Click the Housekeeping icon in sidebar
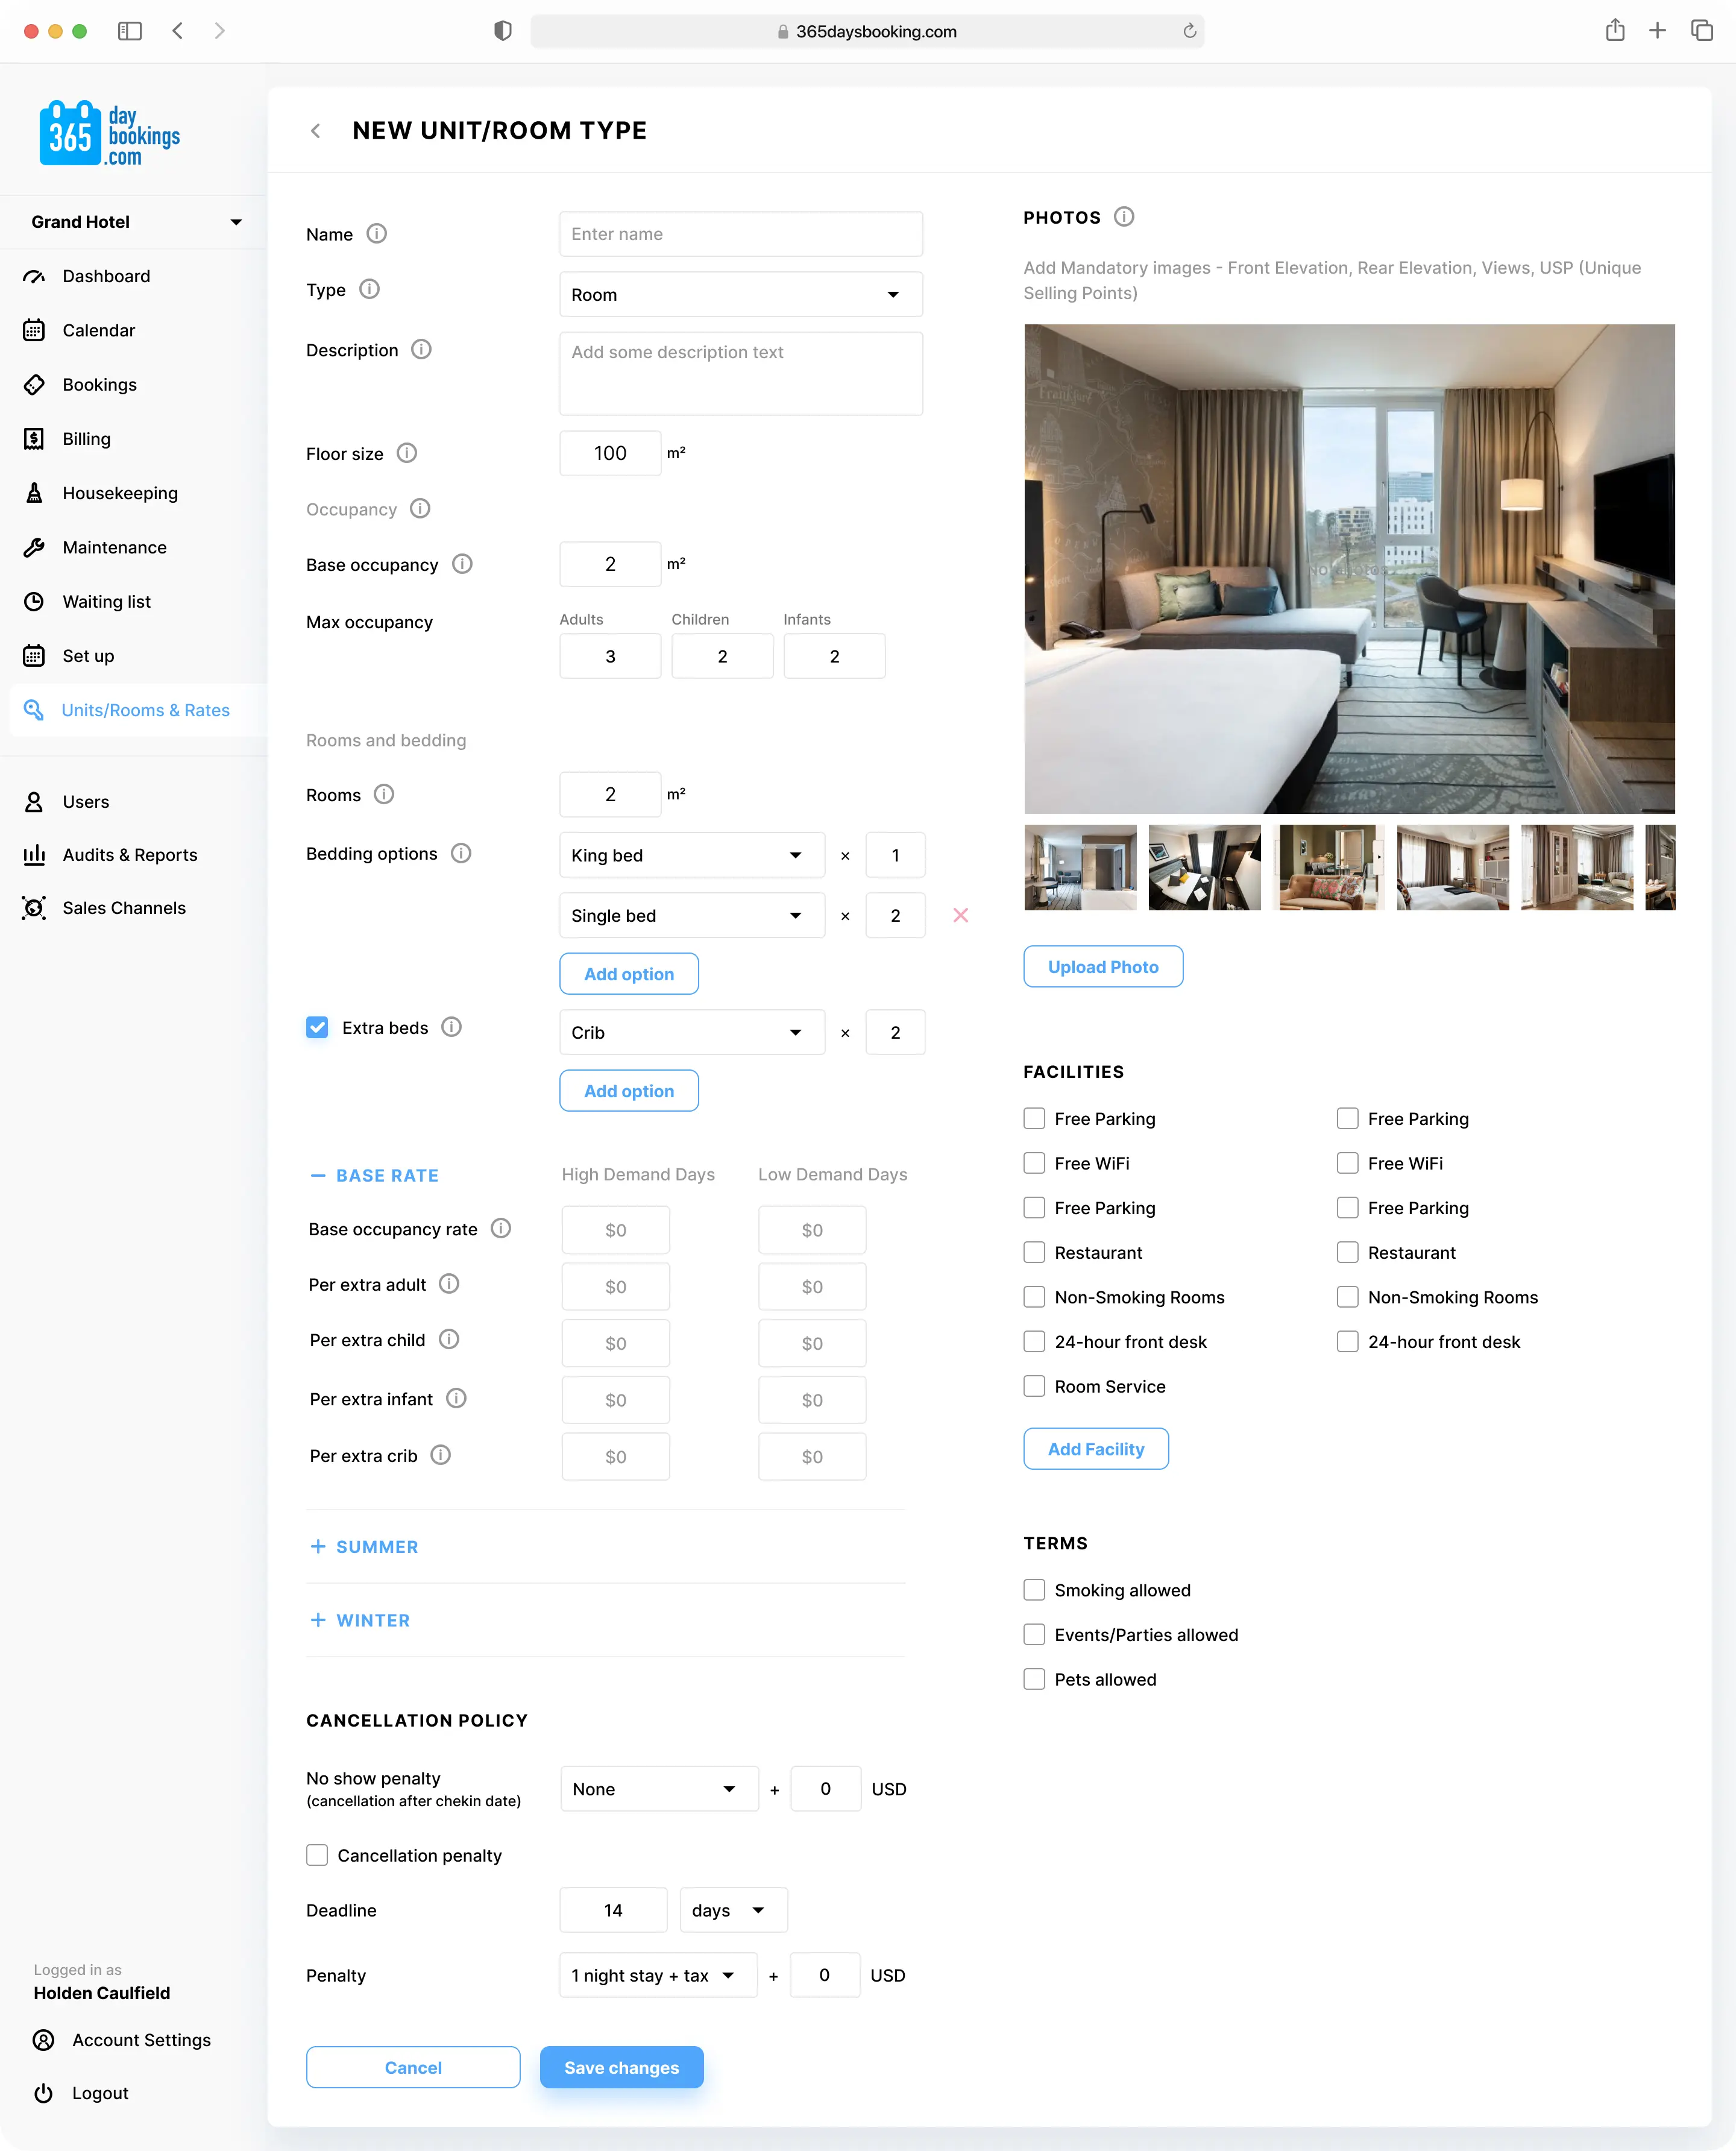1736x2151 pixels. pyautogui.click(x=34, y=493)
